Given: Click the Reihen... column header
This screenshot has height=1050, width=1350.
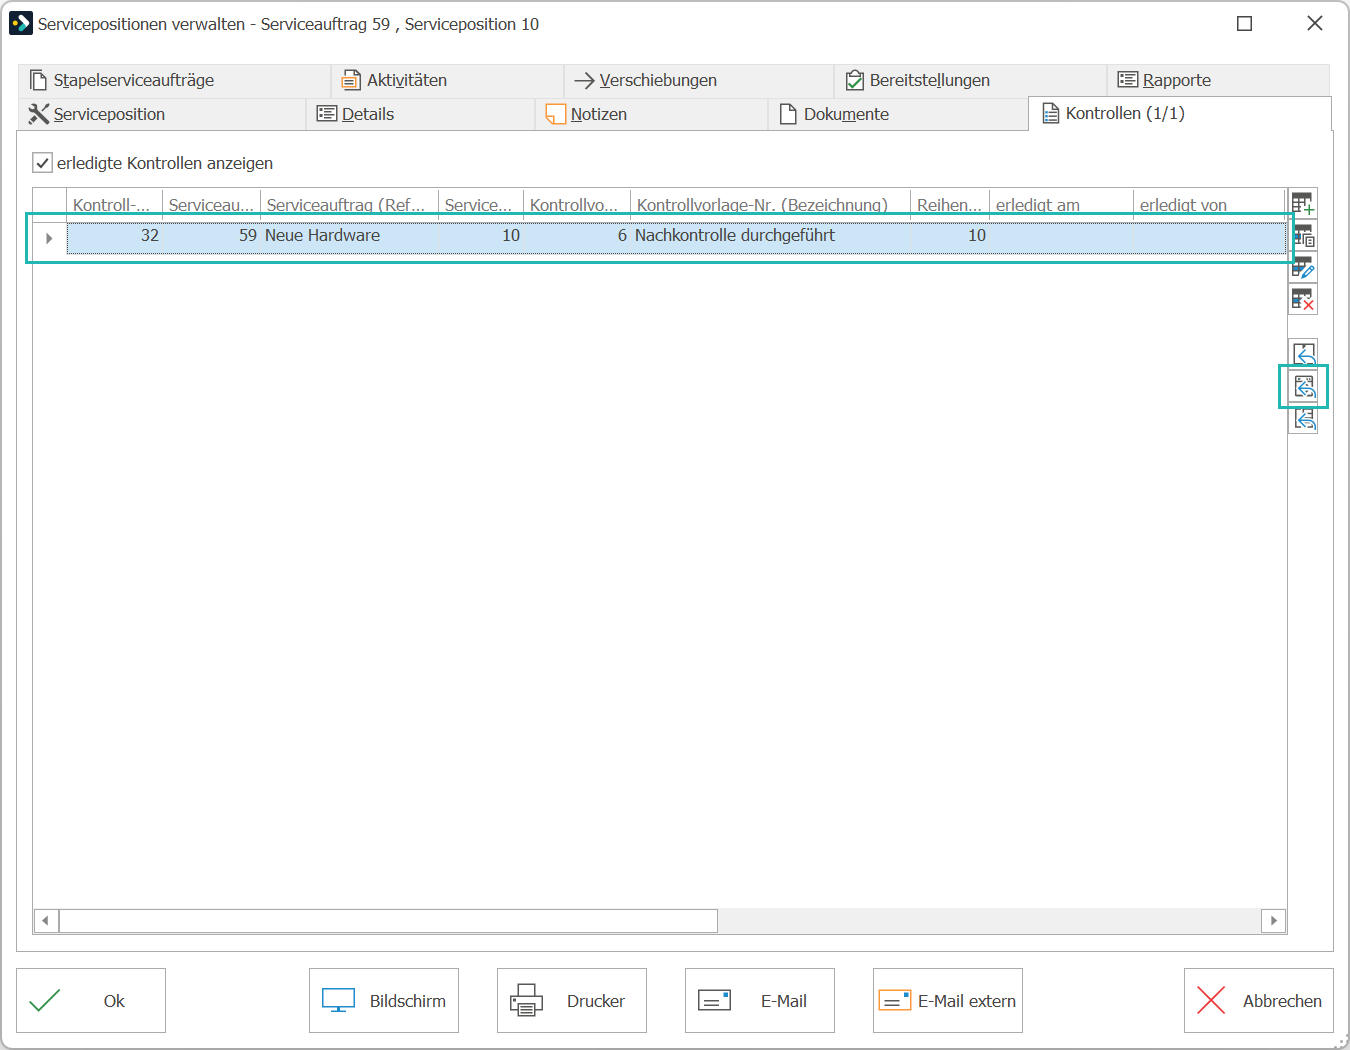Looking at the screenshot, I should pos(950,205).
